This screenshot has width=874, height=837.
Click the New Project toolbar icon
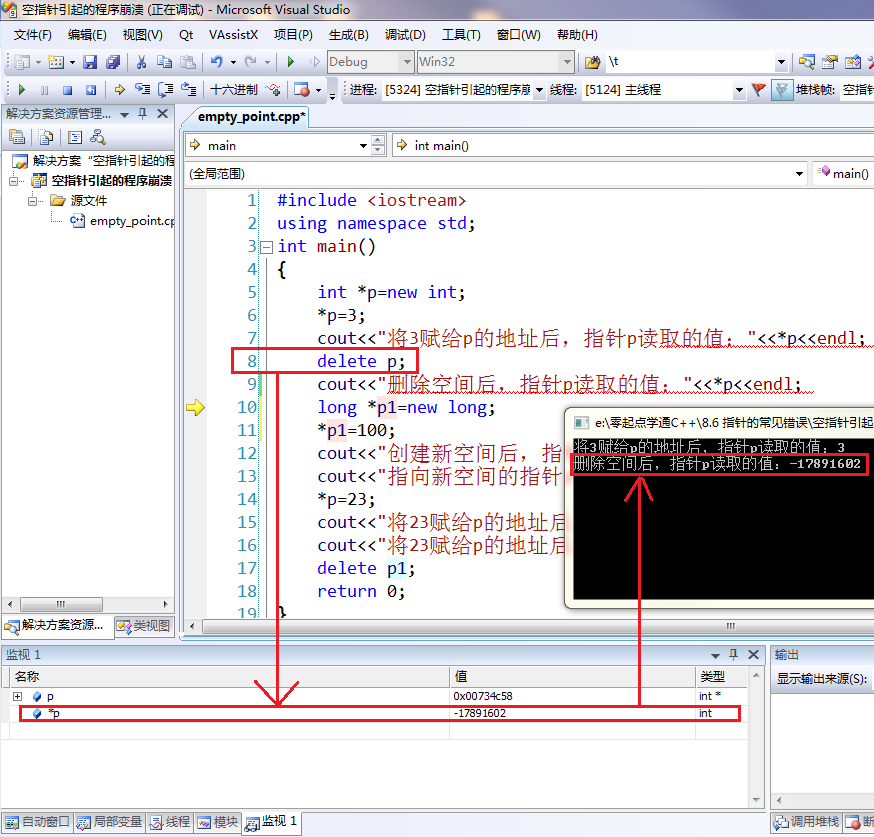point(22,62)
